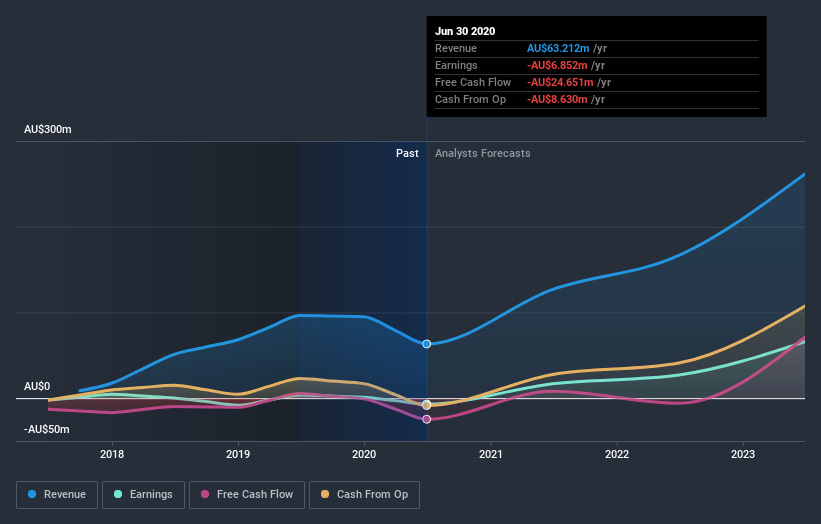Image resolution: width=821 pixels, height=524 pixels.
Task: Click the 2023 x-axis label
Action: pos(743,454)
